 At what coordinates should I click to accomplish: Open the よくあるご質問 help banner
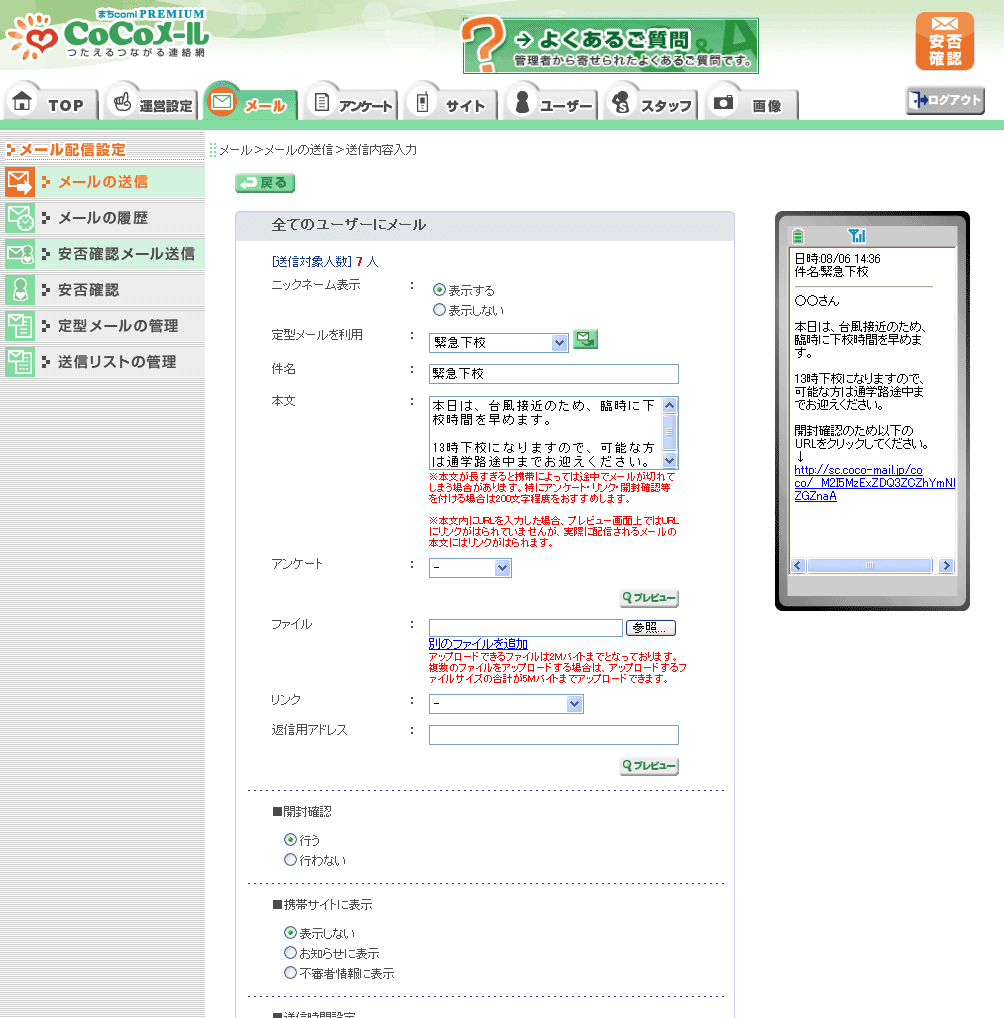tap(610, 46)
